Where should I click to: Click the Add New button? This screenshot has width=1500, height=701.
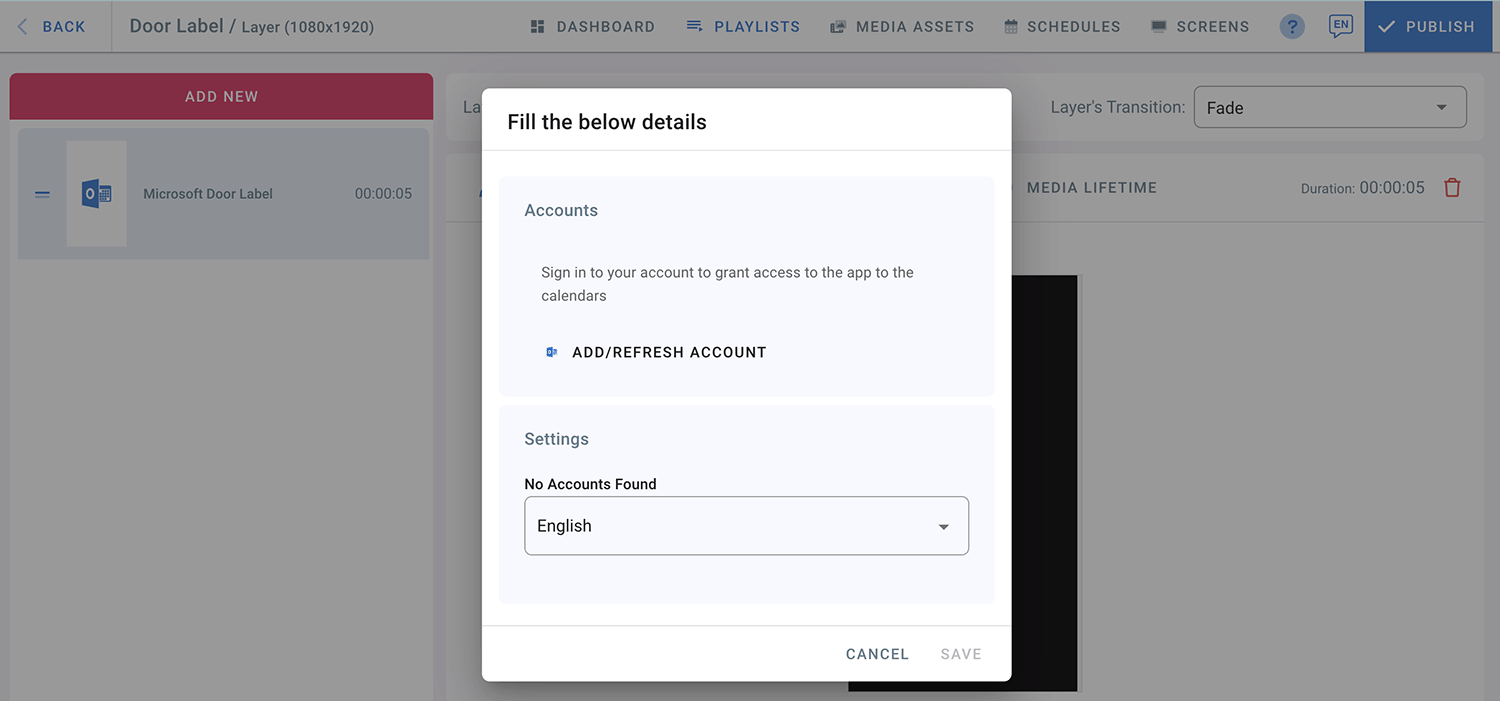point(221,97)
